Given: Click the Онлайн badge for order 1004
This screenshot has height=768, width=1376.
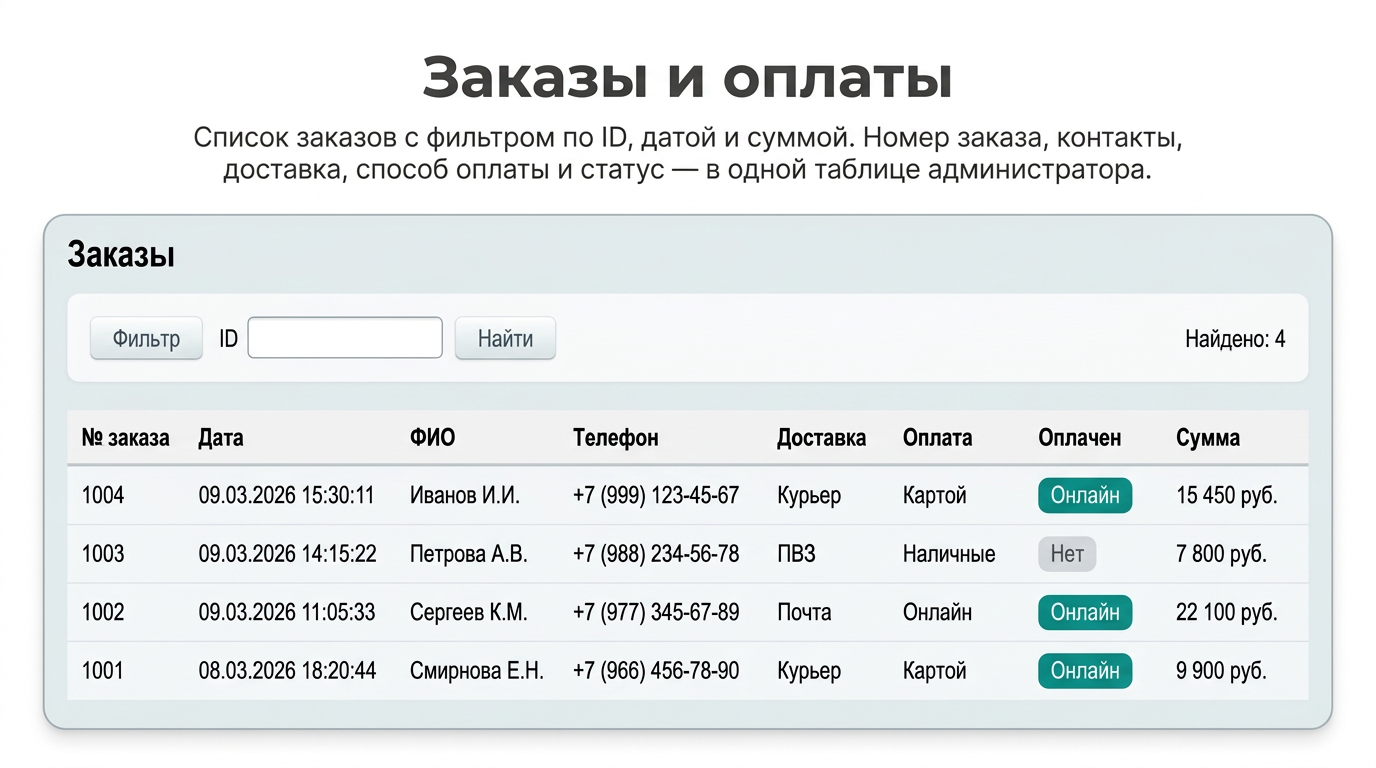Looking at the screenshot, I should tap(1085, 495).
